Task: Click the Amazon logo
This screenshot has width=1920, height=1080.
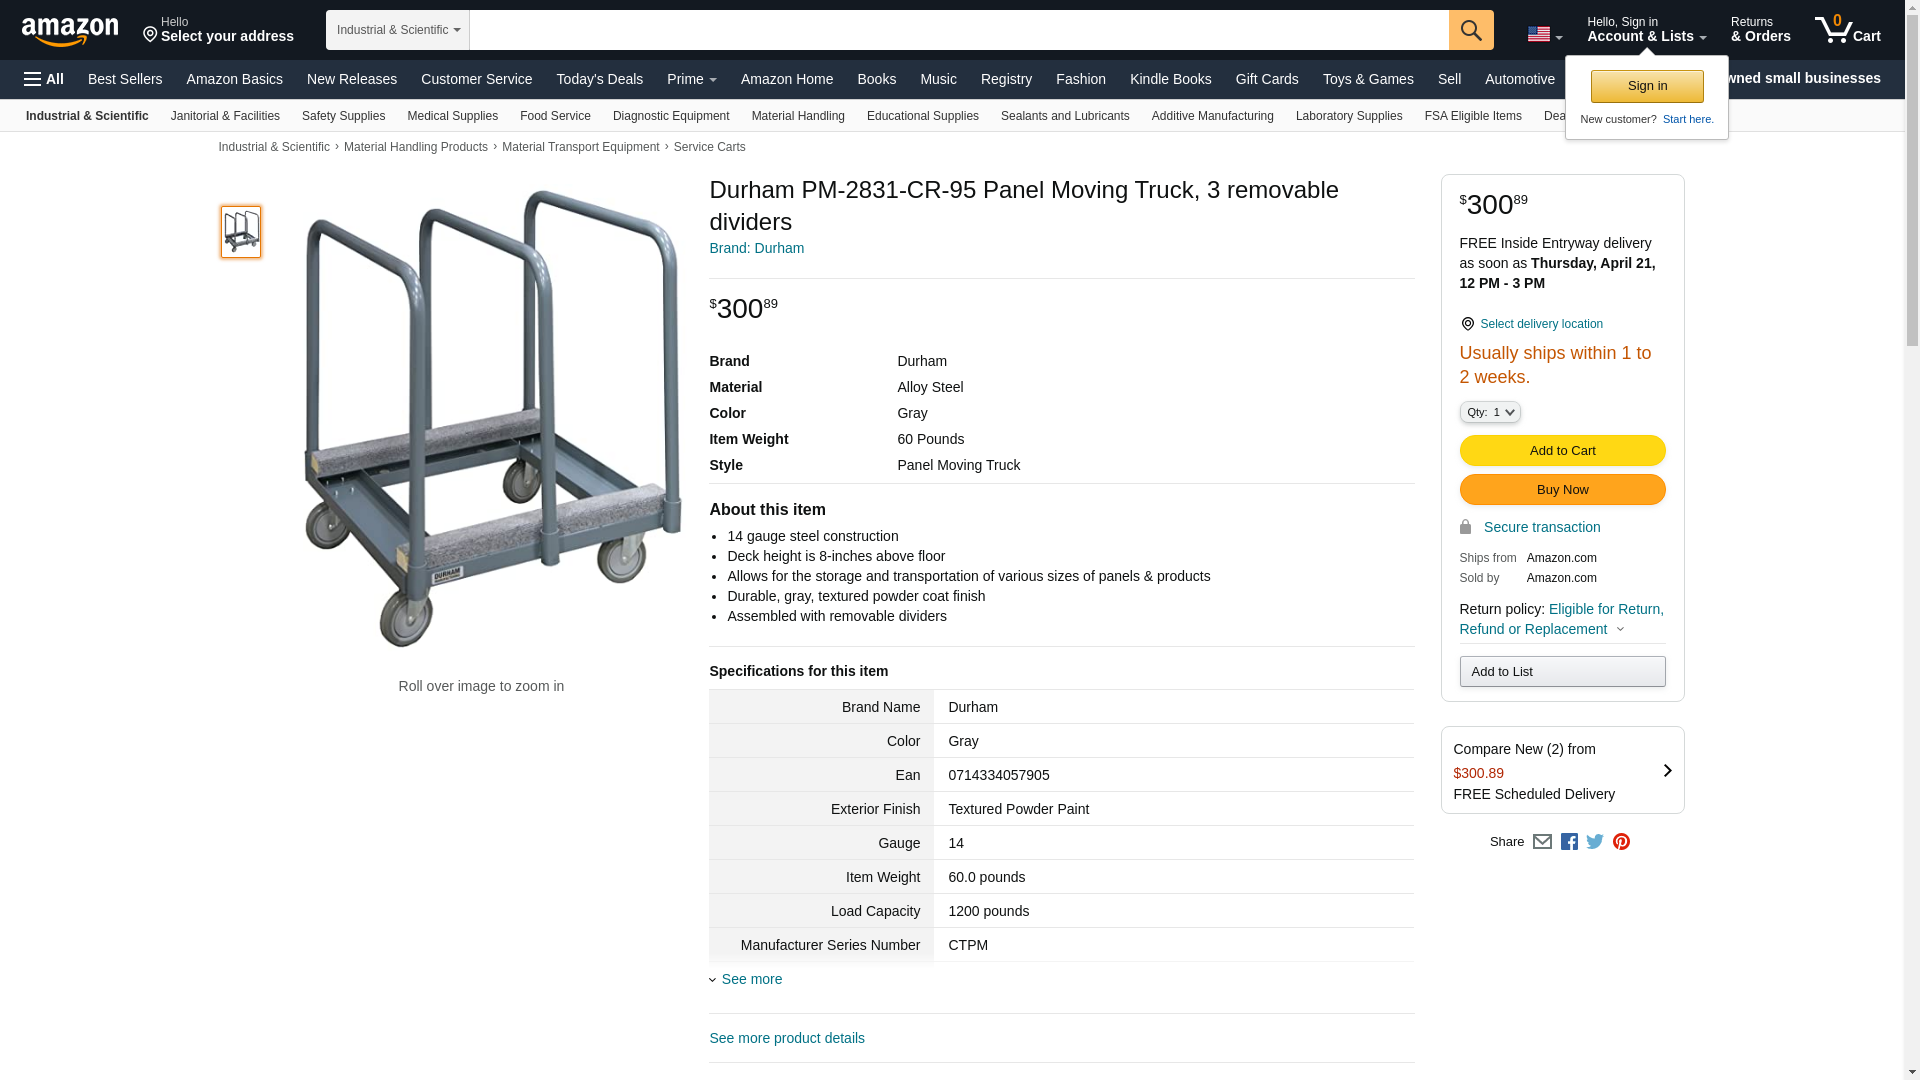Action: (70, 31)
